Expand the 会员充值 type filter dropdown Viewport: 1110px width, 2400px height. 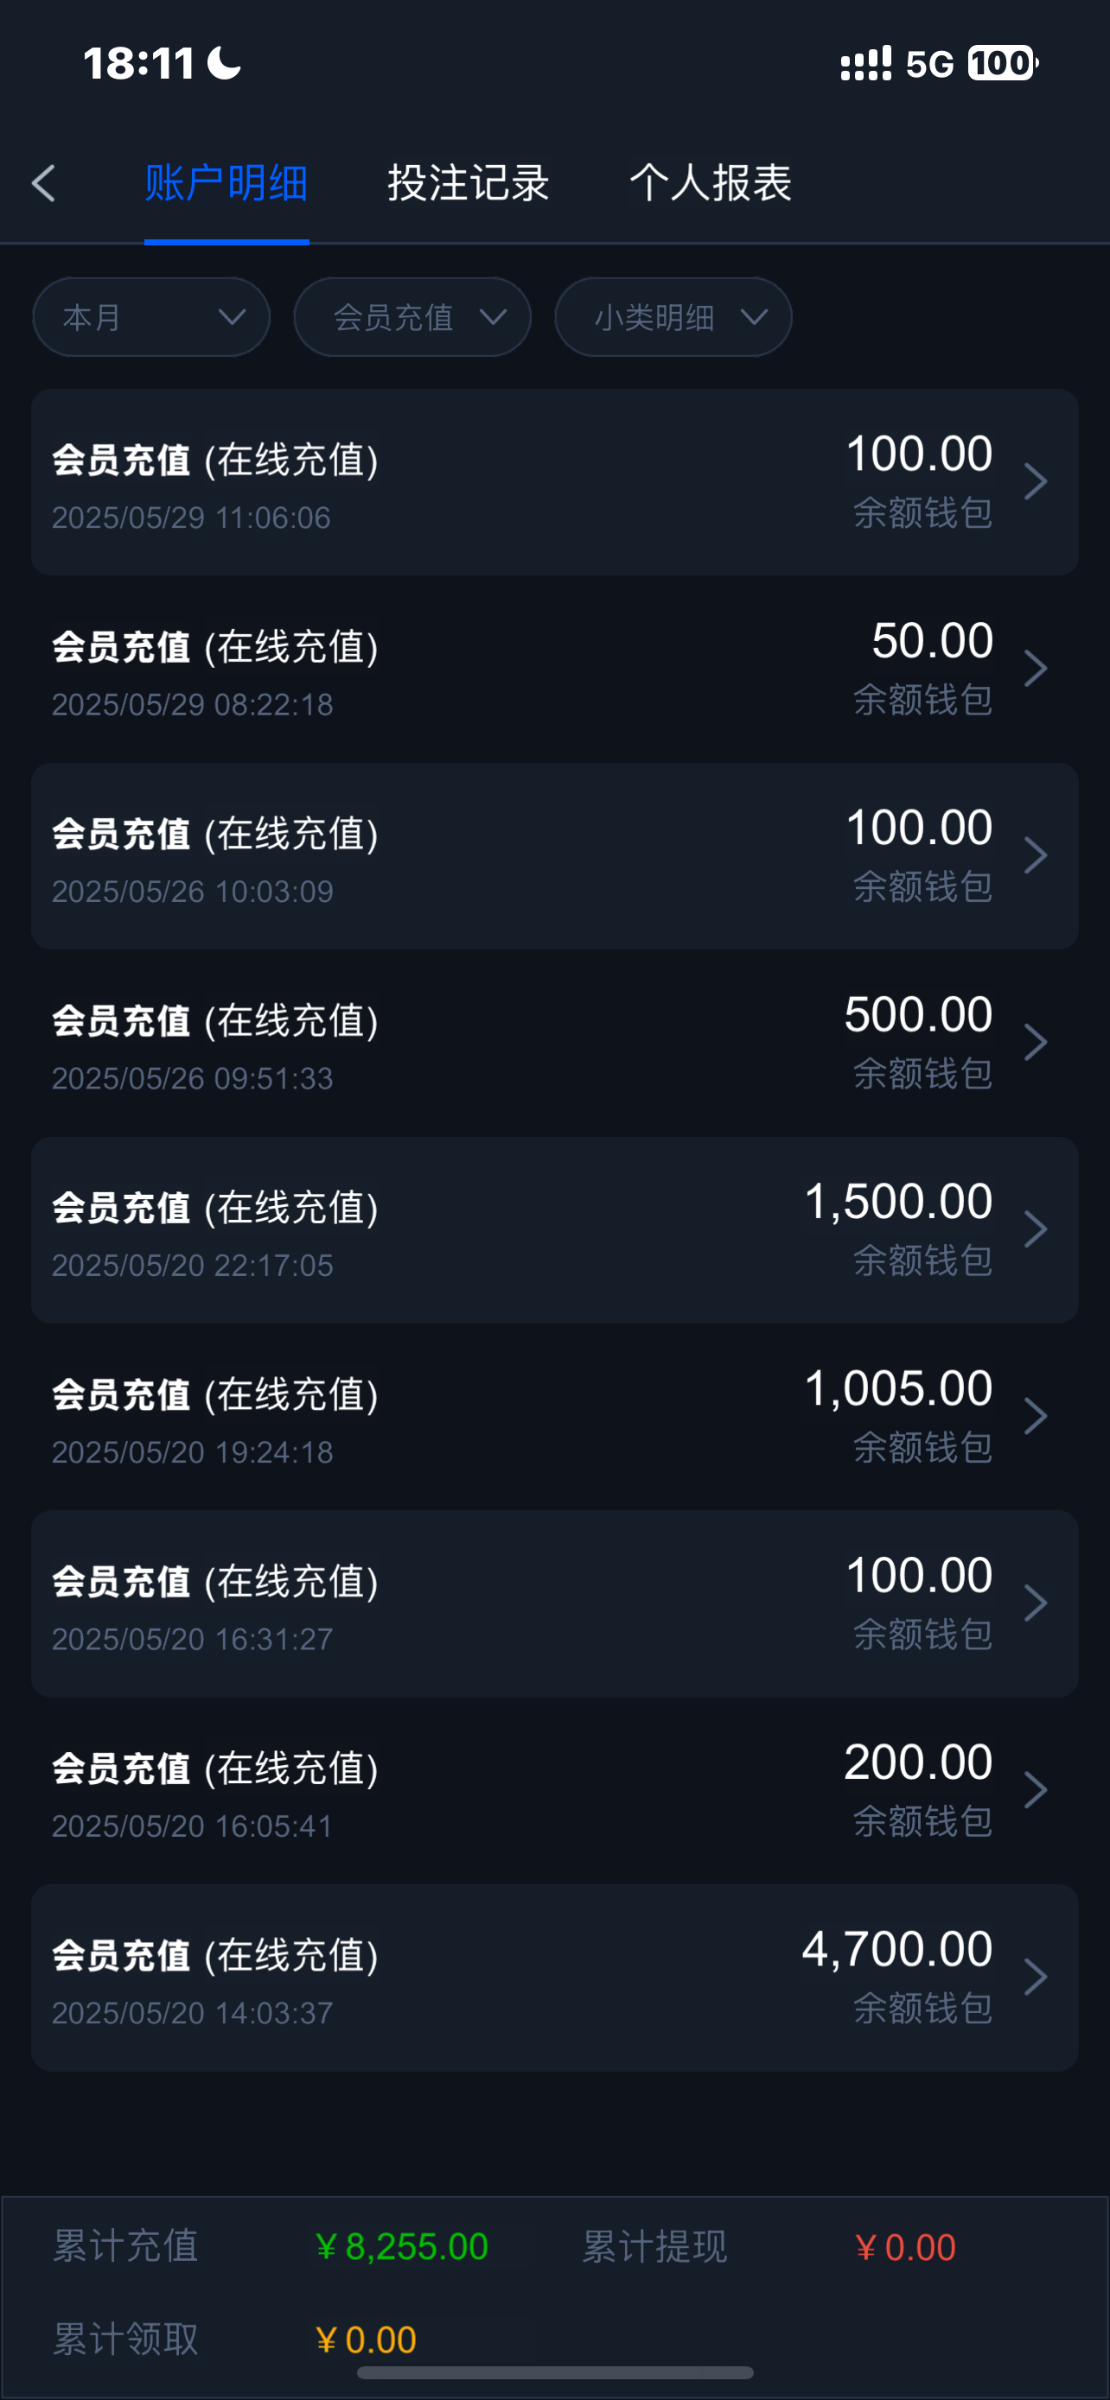(412, 317)
